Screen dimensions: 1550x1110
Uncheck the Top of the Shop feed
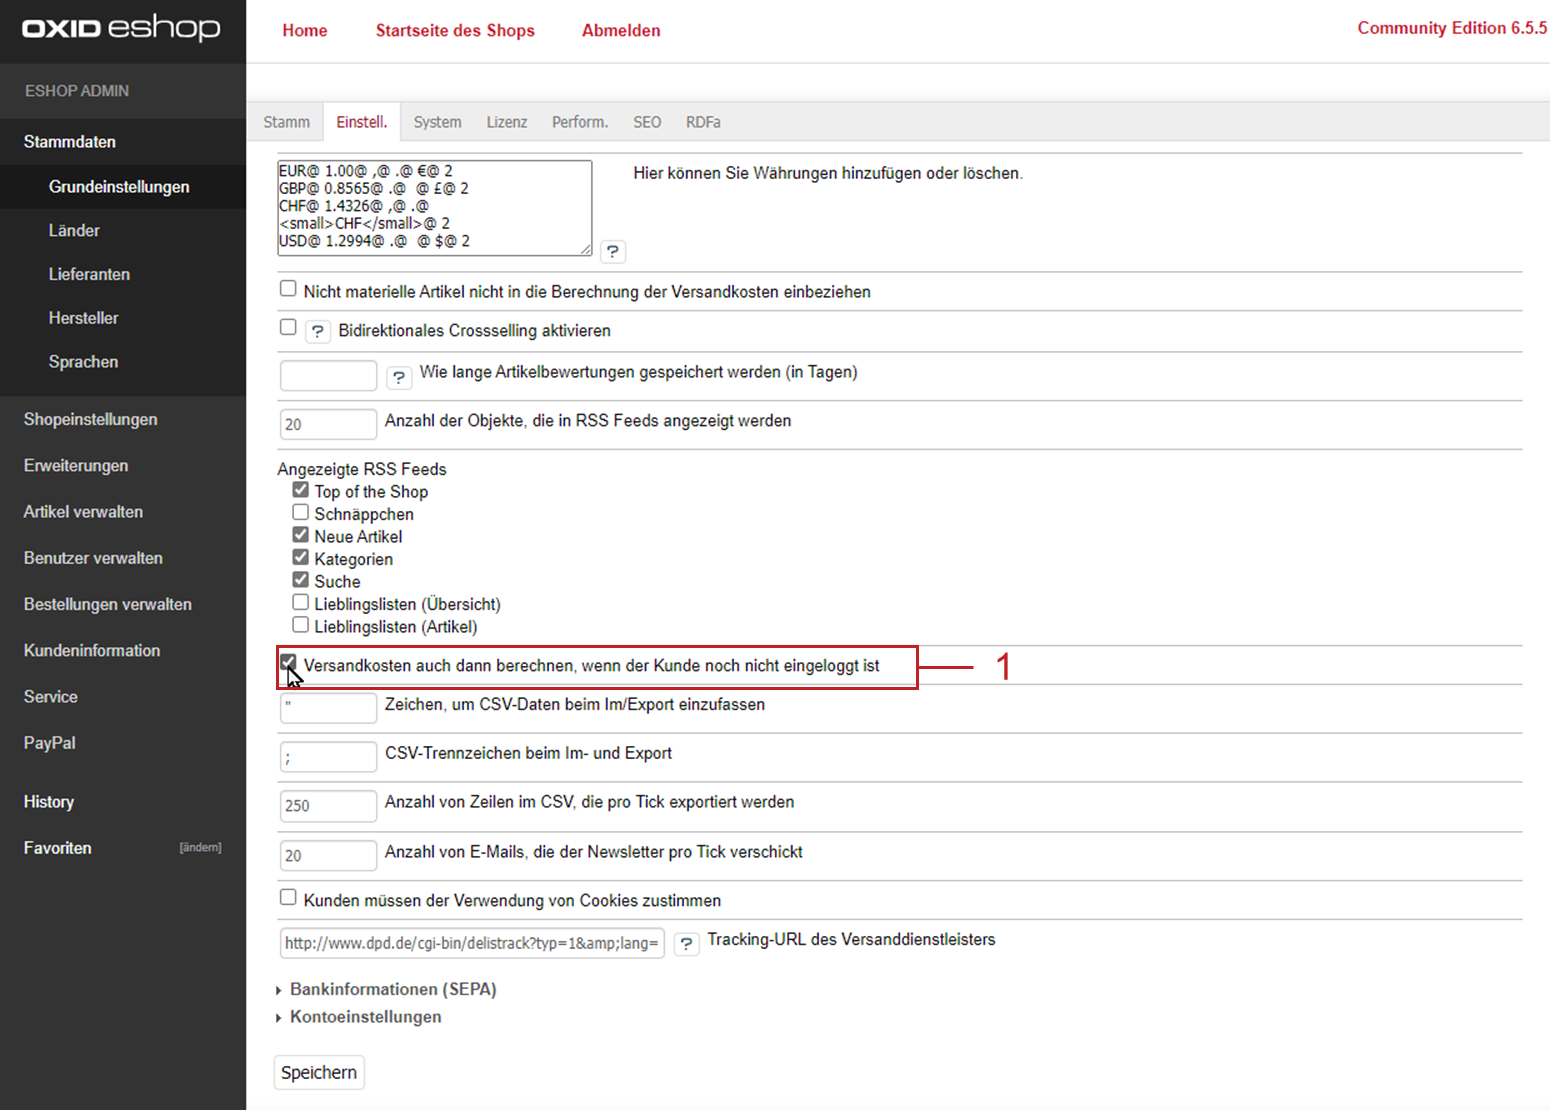[300, 490]
